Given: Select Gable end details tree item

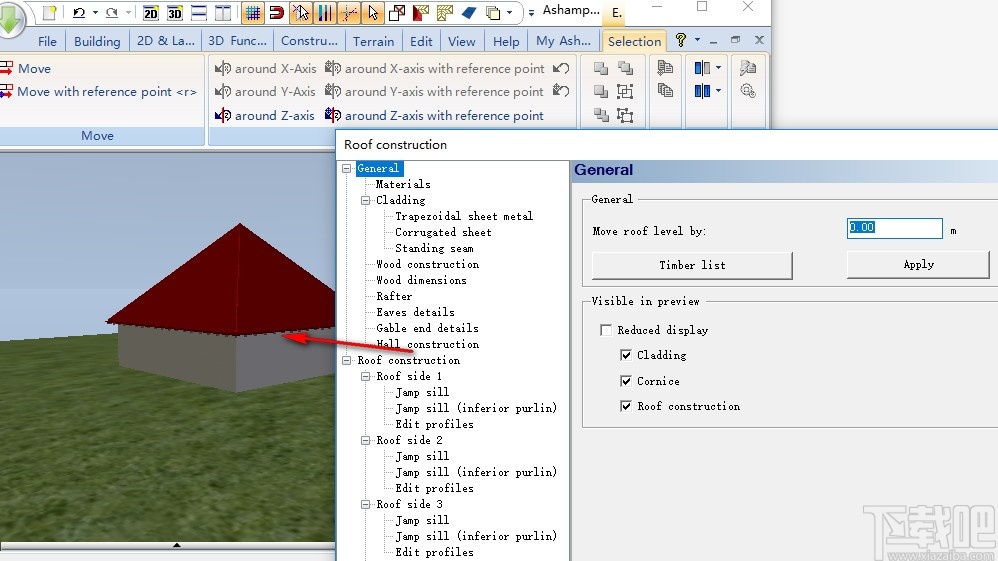Looking at the screenshot, I should click(x=427, y=328).
